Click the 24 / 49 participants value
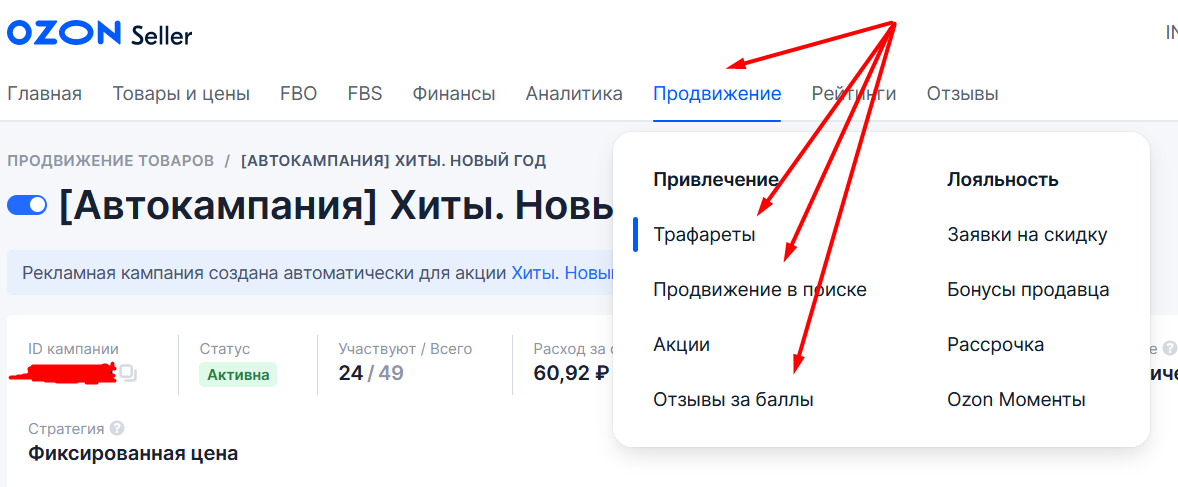This screenshot has height=487, width=1178. click(x=370, y=373)
